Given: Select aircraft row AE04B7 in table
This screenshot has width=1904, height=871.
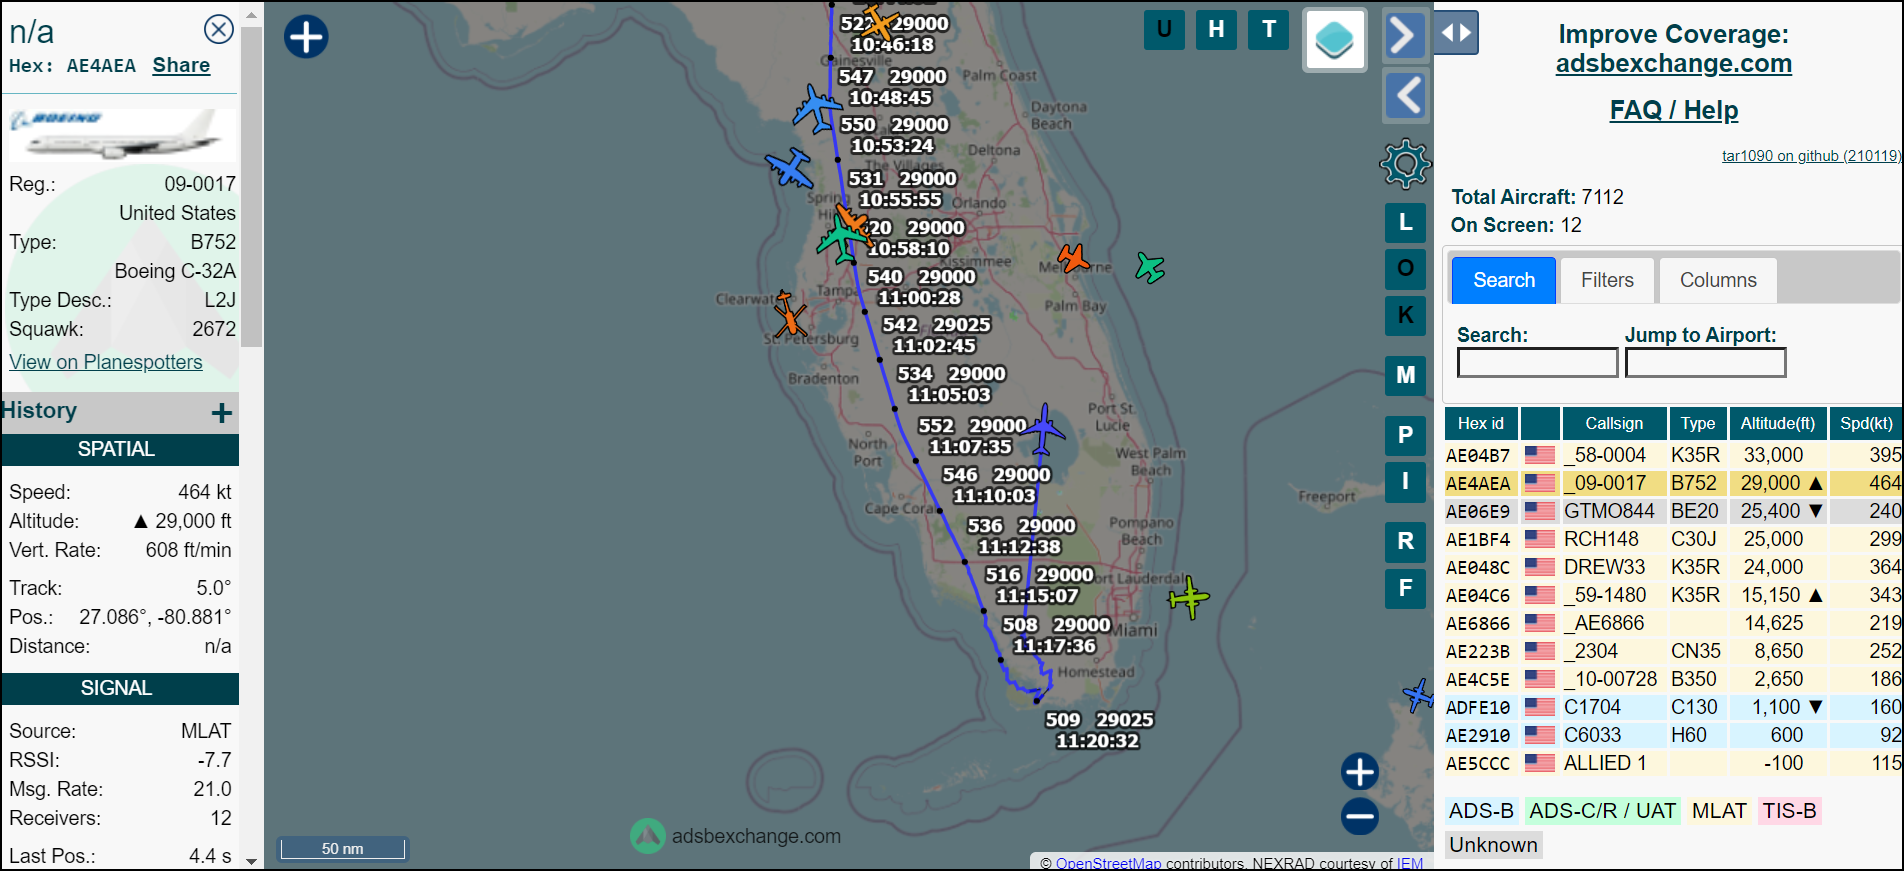Looking at the screenshot, I should tap(1673, 455).
